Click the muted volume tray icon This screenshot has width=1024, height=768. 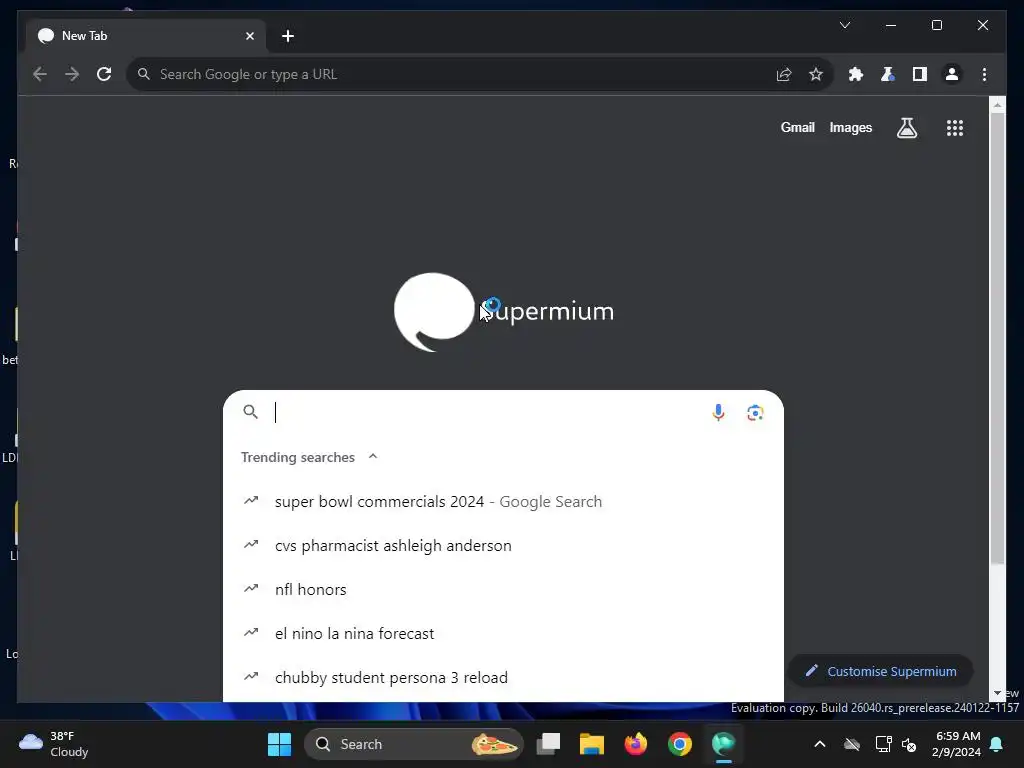[x=908, y=744]
